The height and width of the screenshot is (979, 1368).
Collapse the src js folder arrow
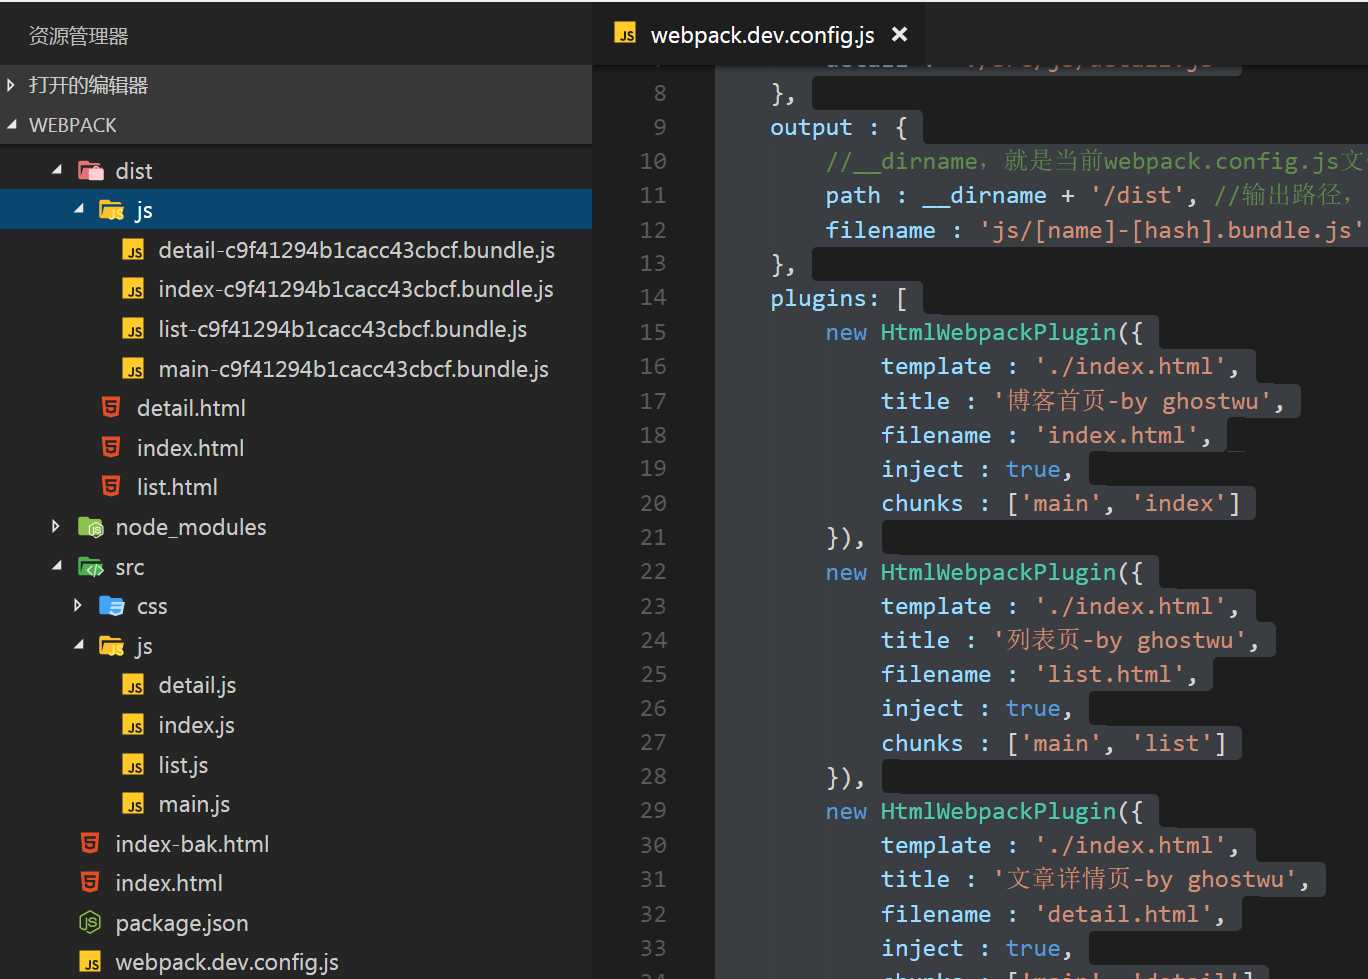[78, 646]
